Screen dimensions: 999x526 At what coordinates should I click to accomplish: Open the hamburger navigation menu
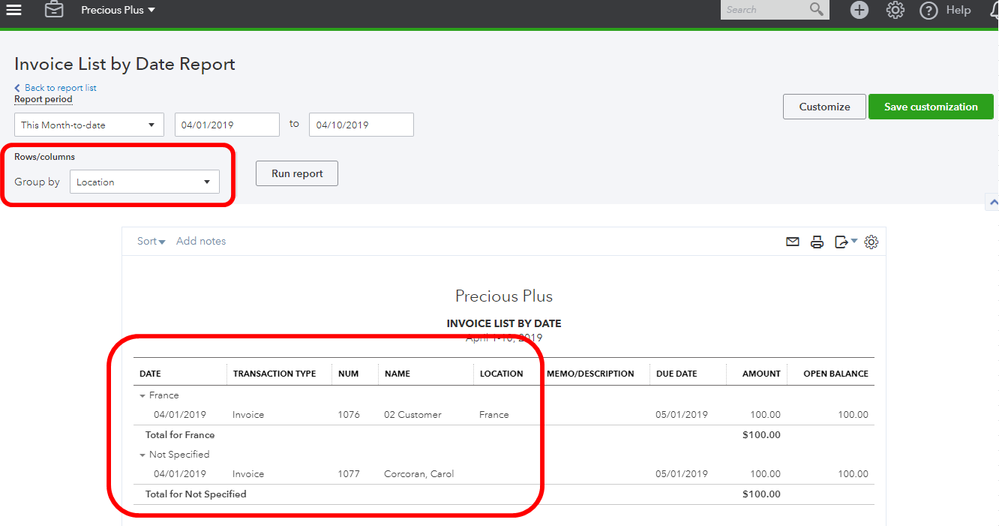(13, 10)
